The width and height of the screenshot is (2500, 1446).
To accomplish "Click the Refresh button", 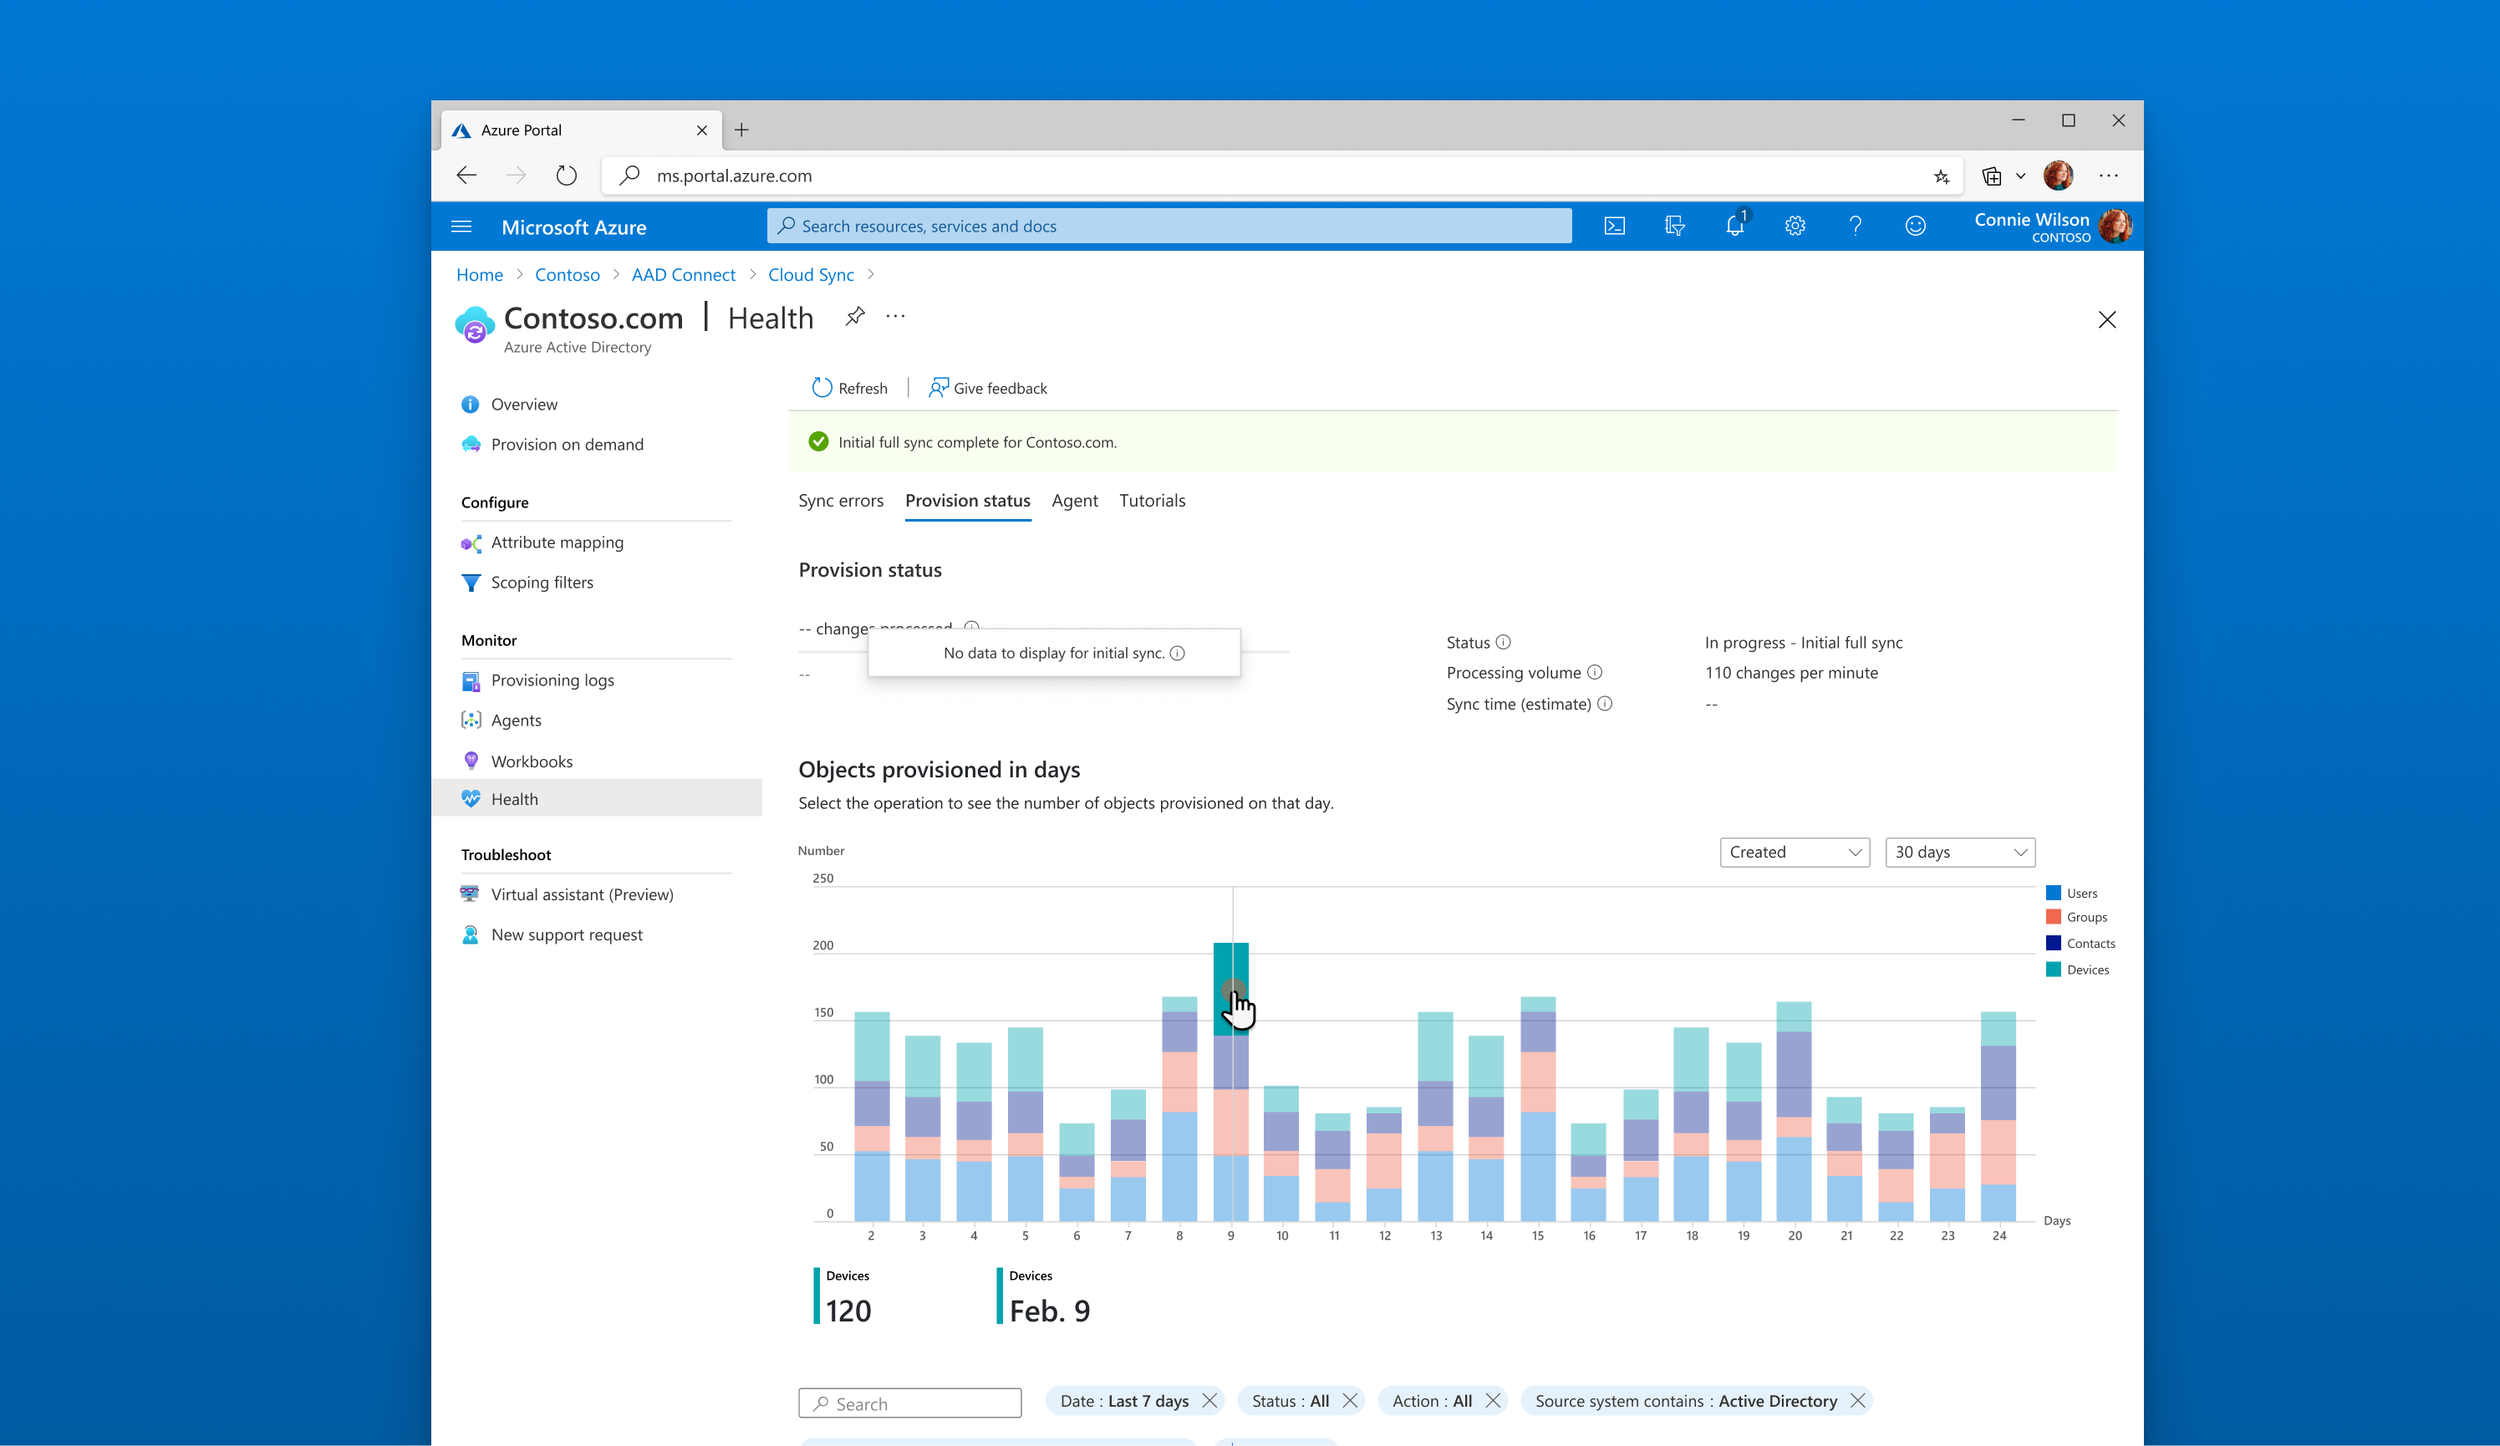I will coord(849,388).
